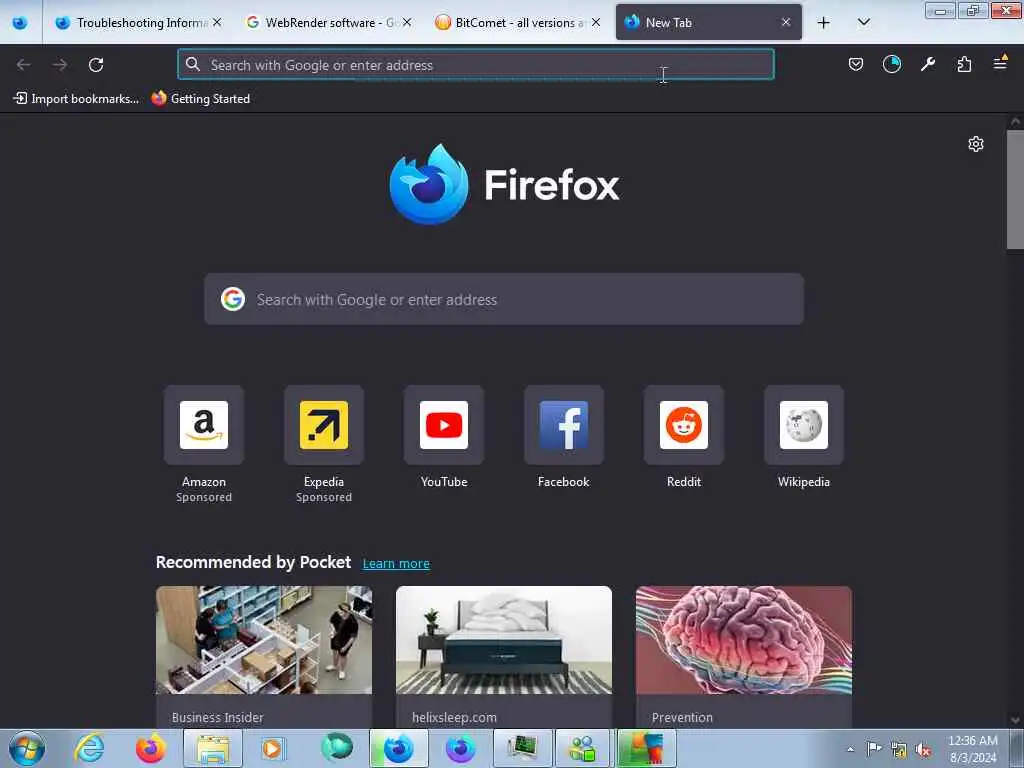This screenshot has height=768, width=1024.
Task: Open Business Insider Pocket story thumbnail
Action: coord(264,640)
